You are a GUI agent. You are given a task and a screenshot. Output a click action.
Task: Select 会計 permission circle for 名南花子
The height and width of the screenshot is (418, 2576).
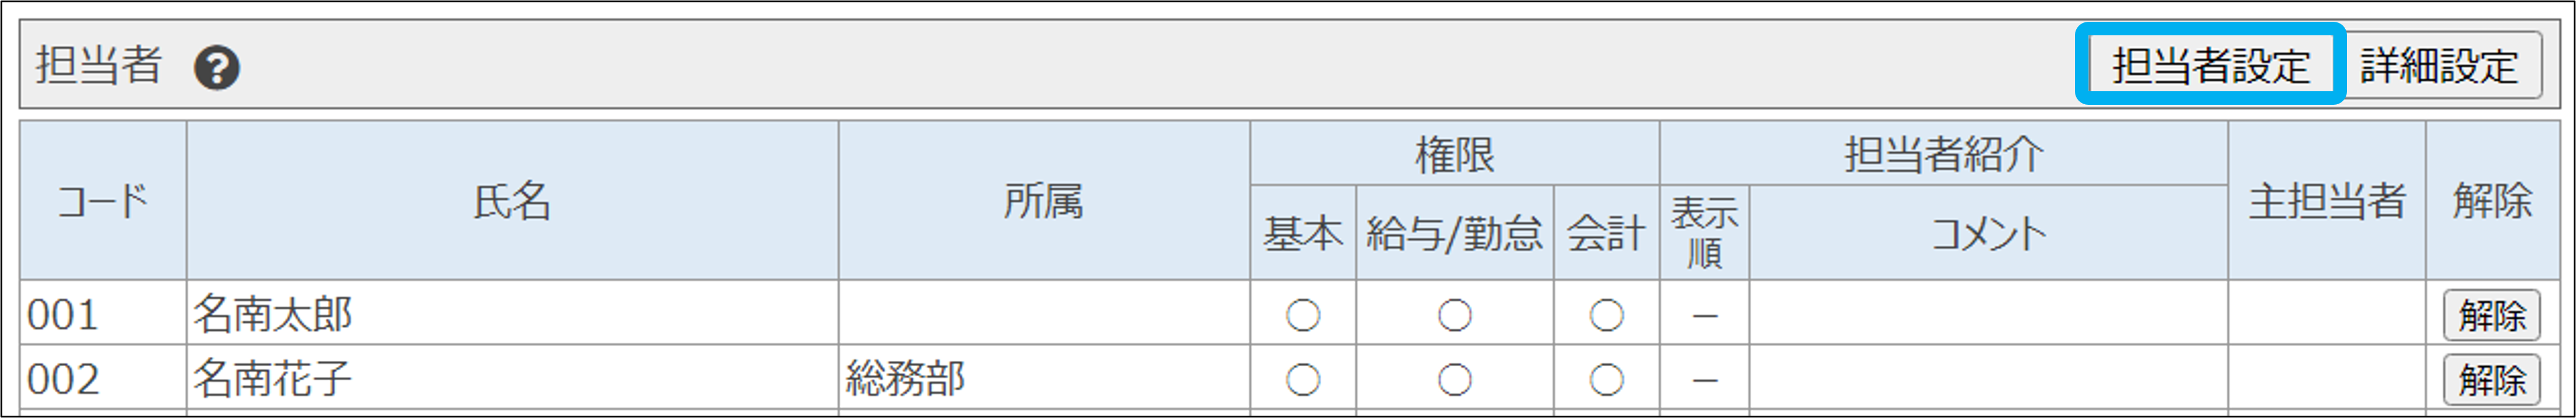coord(1606,380)
